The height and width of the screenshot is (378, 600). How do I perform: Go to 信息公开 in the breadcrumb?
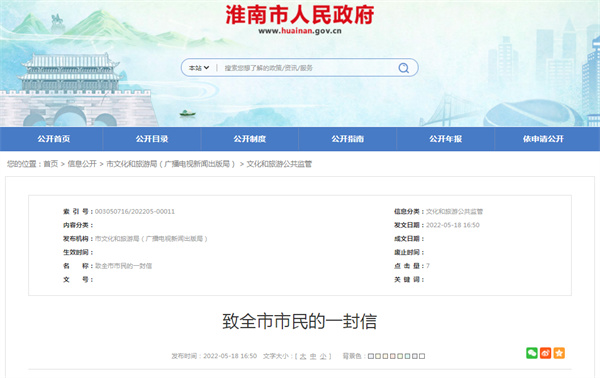click(82, 164)
